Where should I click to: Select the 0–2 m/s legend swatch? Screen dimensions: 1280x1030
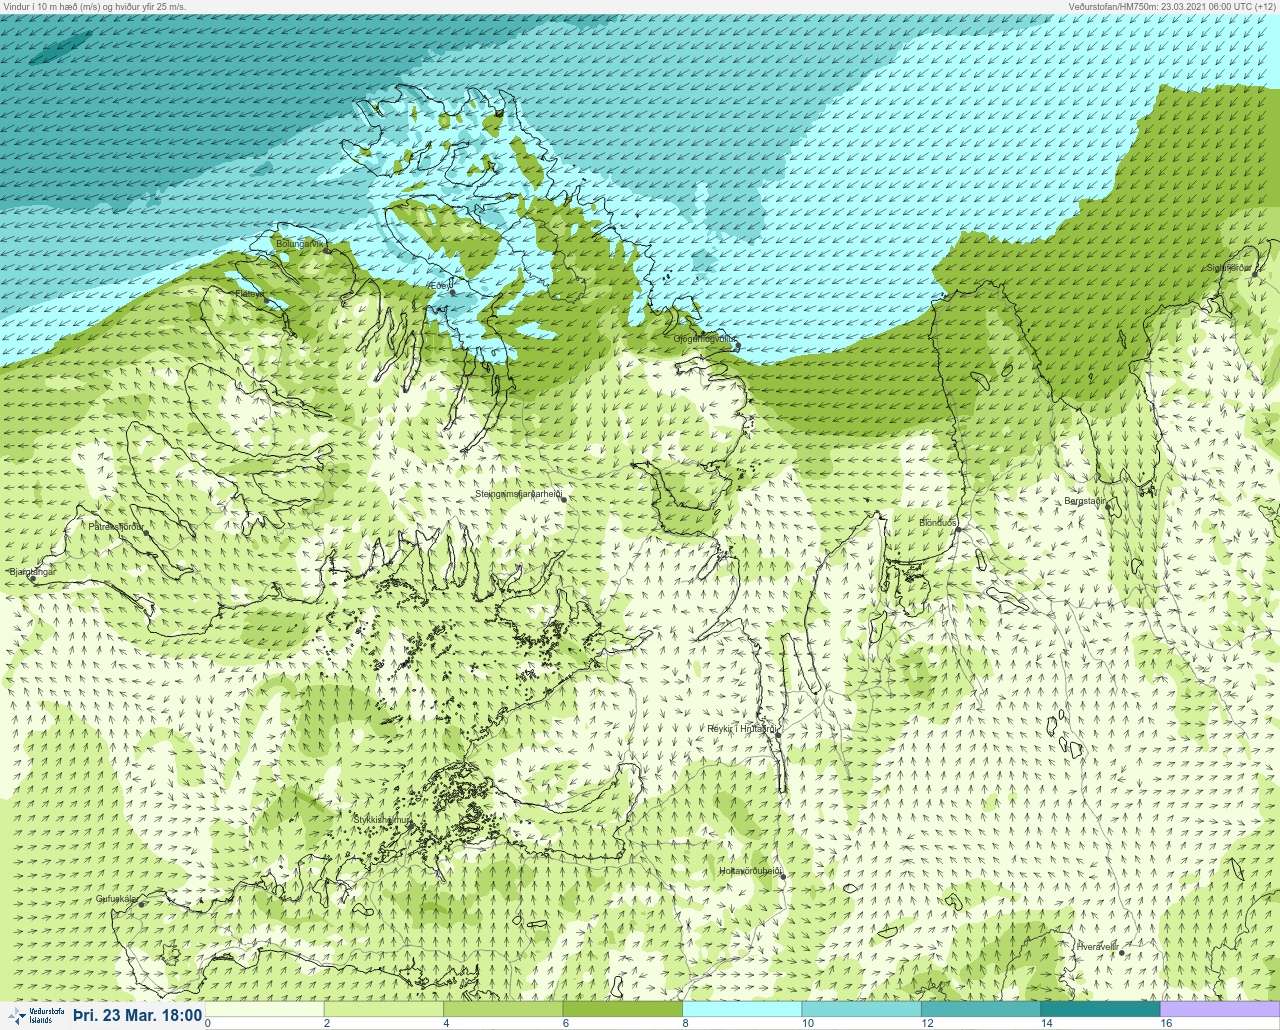click(x=265, y=1009)
